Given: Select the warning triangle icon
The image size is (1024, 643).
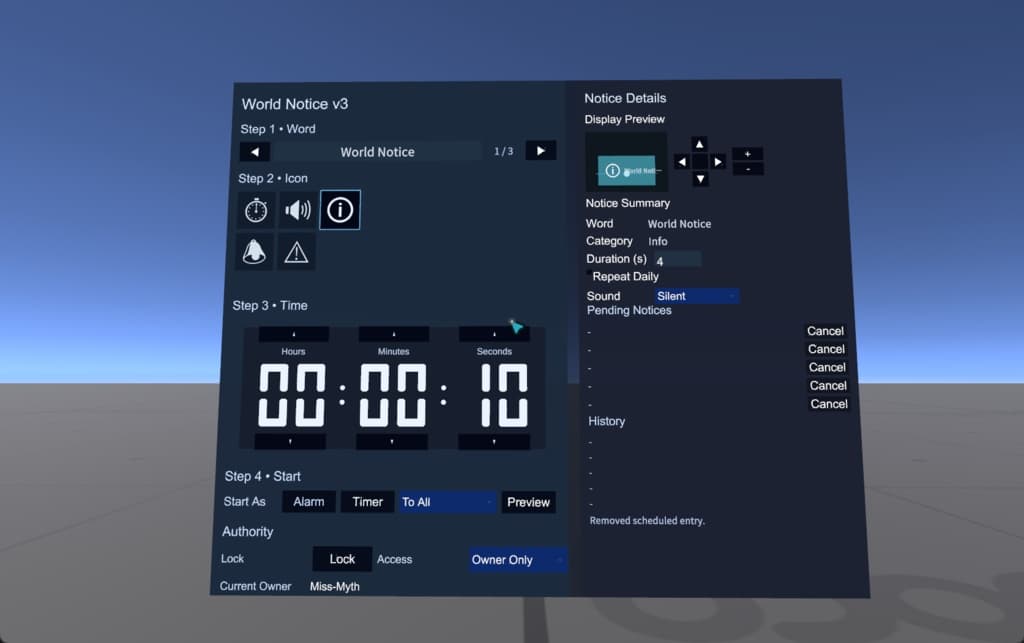Looking at the screenshot, I should point(296,253).
